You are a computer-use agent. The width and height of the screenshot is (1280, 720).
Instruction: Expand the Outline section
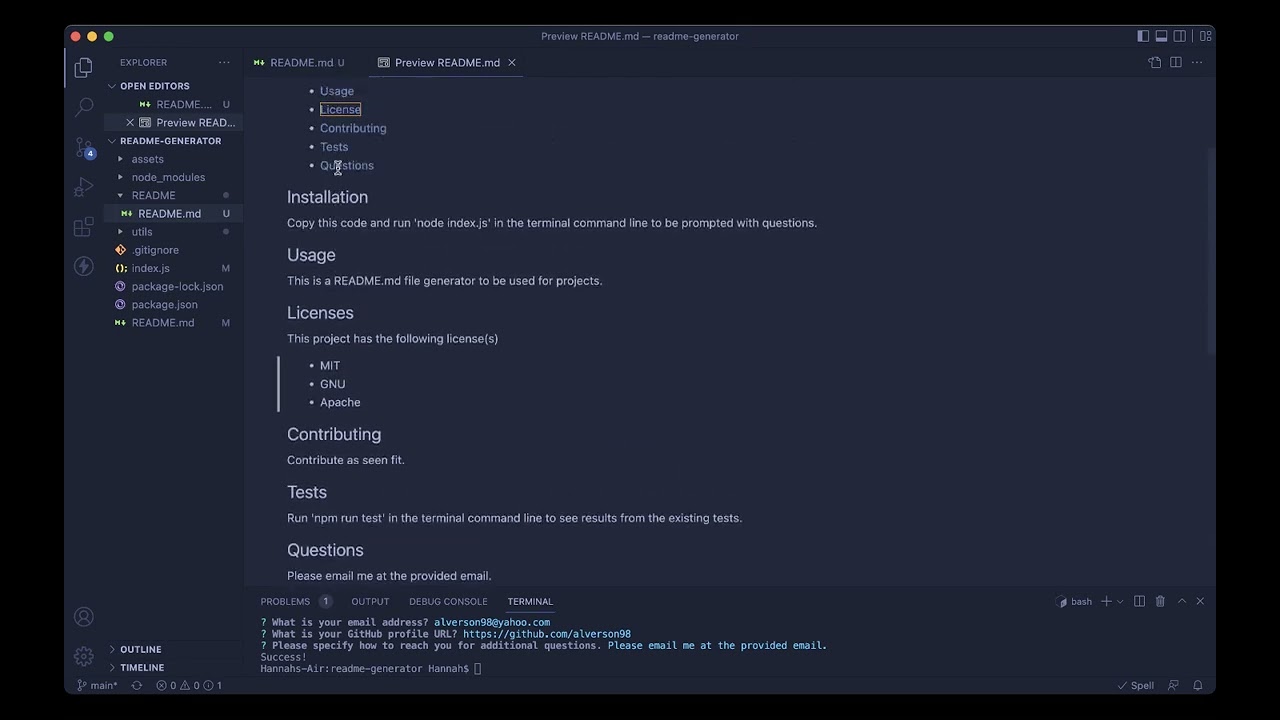141,649
